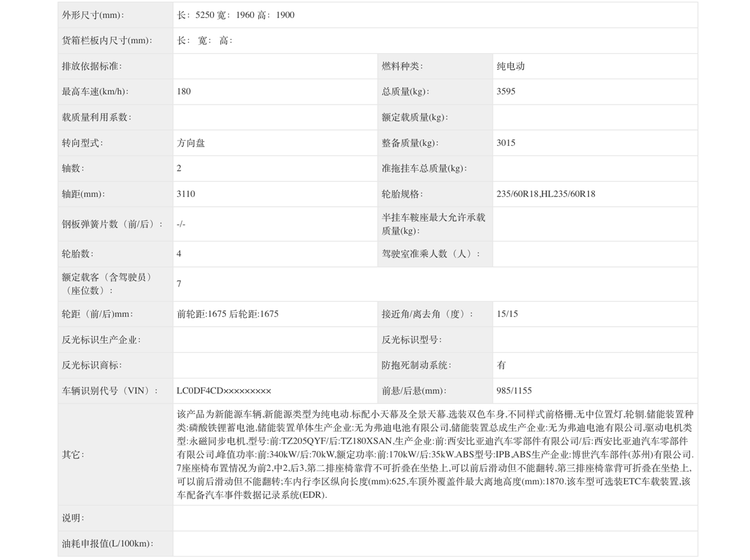Click the track width value 前轮距:1675 后轮距:1675
Viewport: 750px width, 560px height.
228,314
